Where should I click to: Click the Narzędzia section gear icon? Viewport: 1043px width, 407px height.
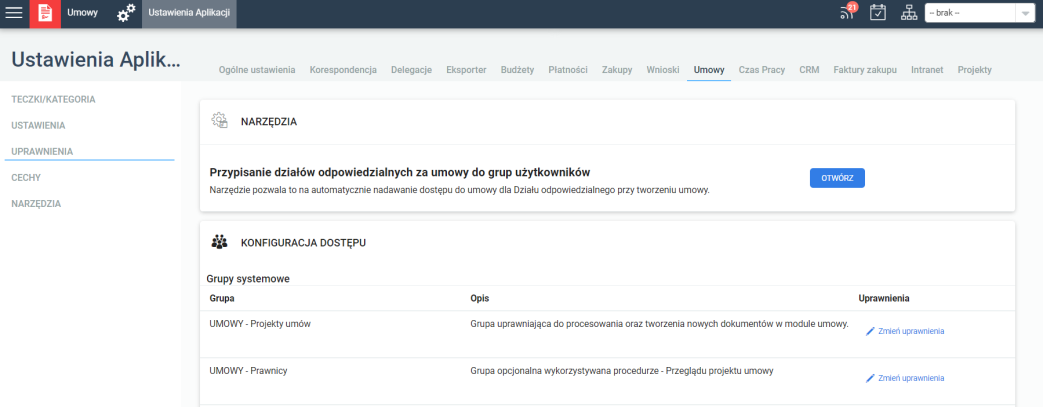coord(220,121)
